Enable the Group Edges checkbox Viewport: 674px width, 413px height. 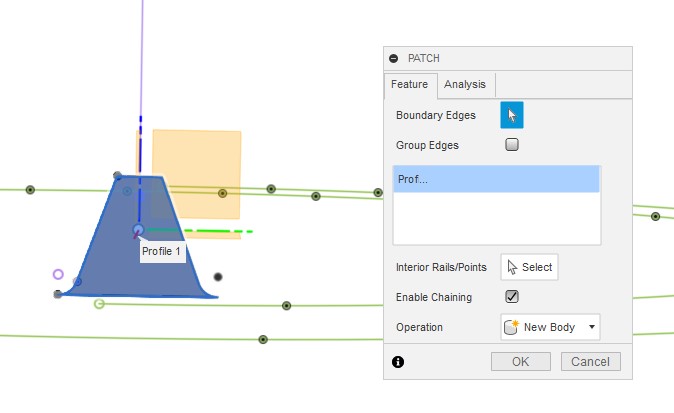point(512,144)
